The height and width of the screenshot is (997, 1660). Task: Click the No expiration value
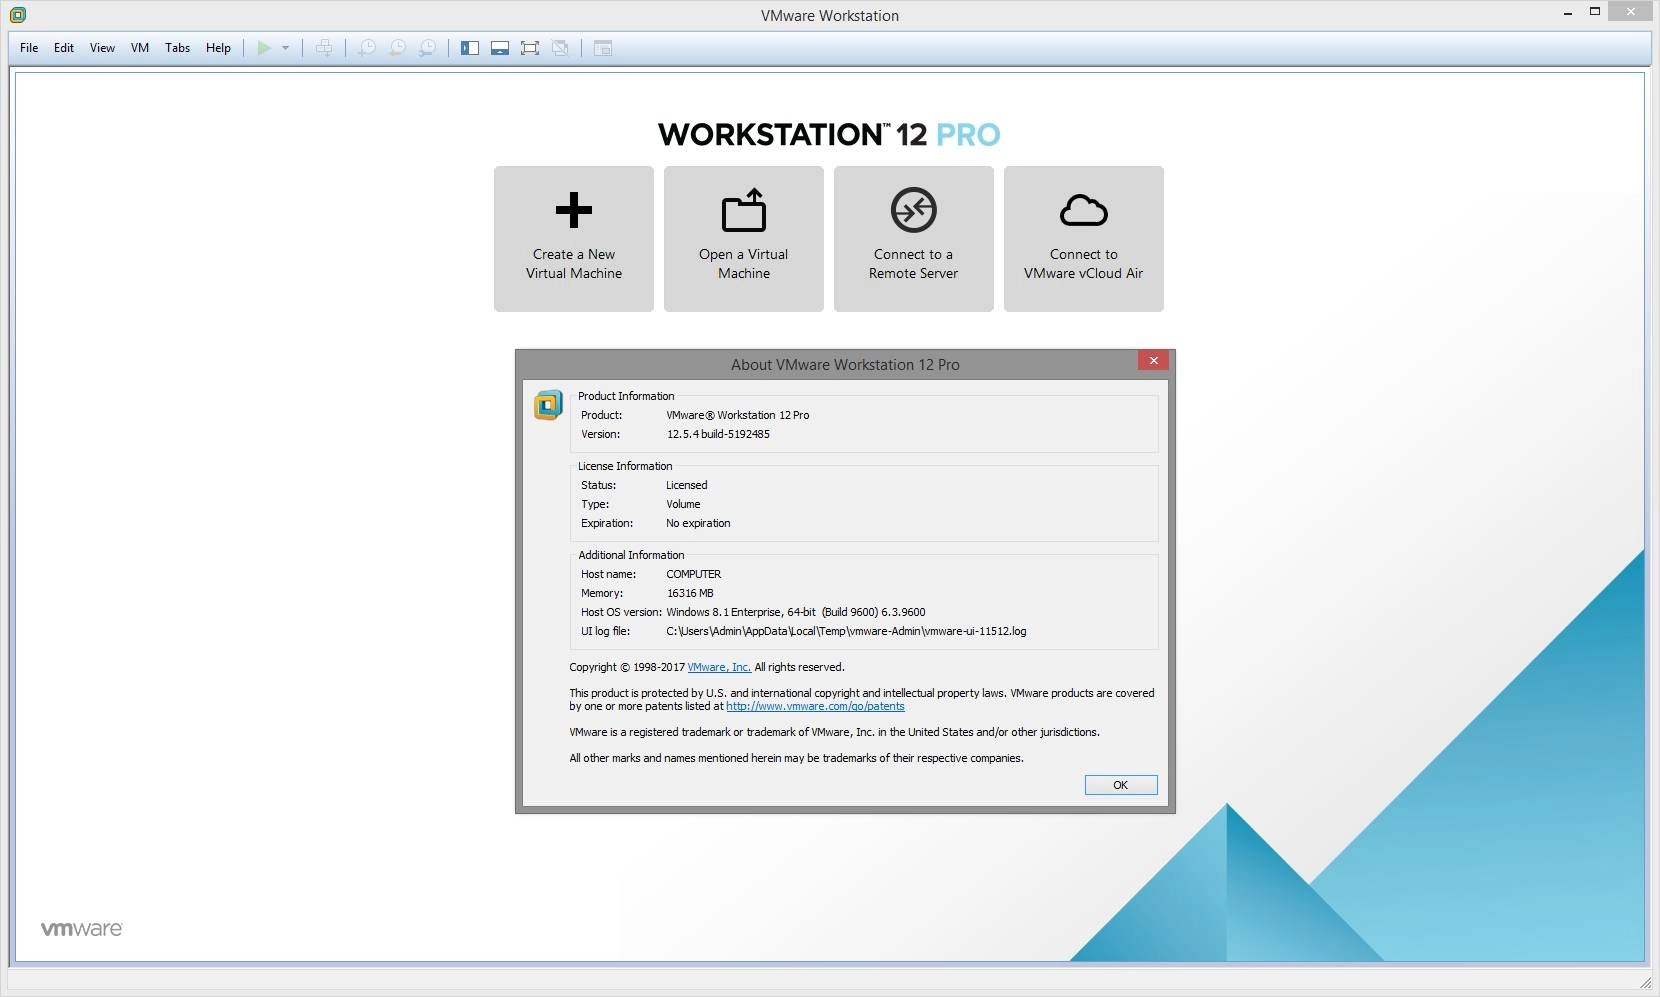698,523
